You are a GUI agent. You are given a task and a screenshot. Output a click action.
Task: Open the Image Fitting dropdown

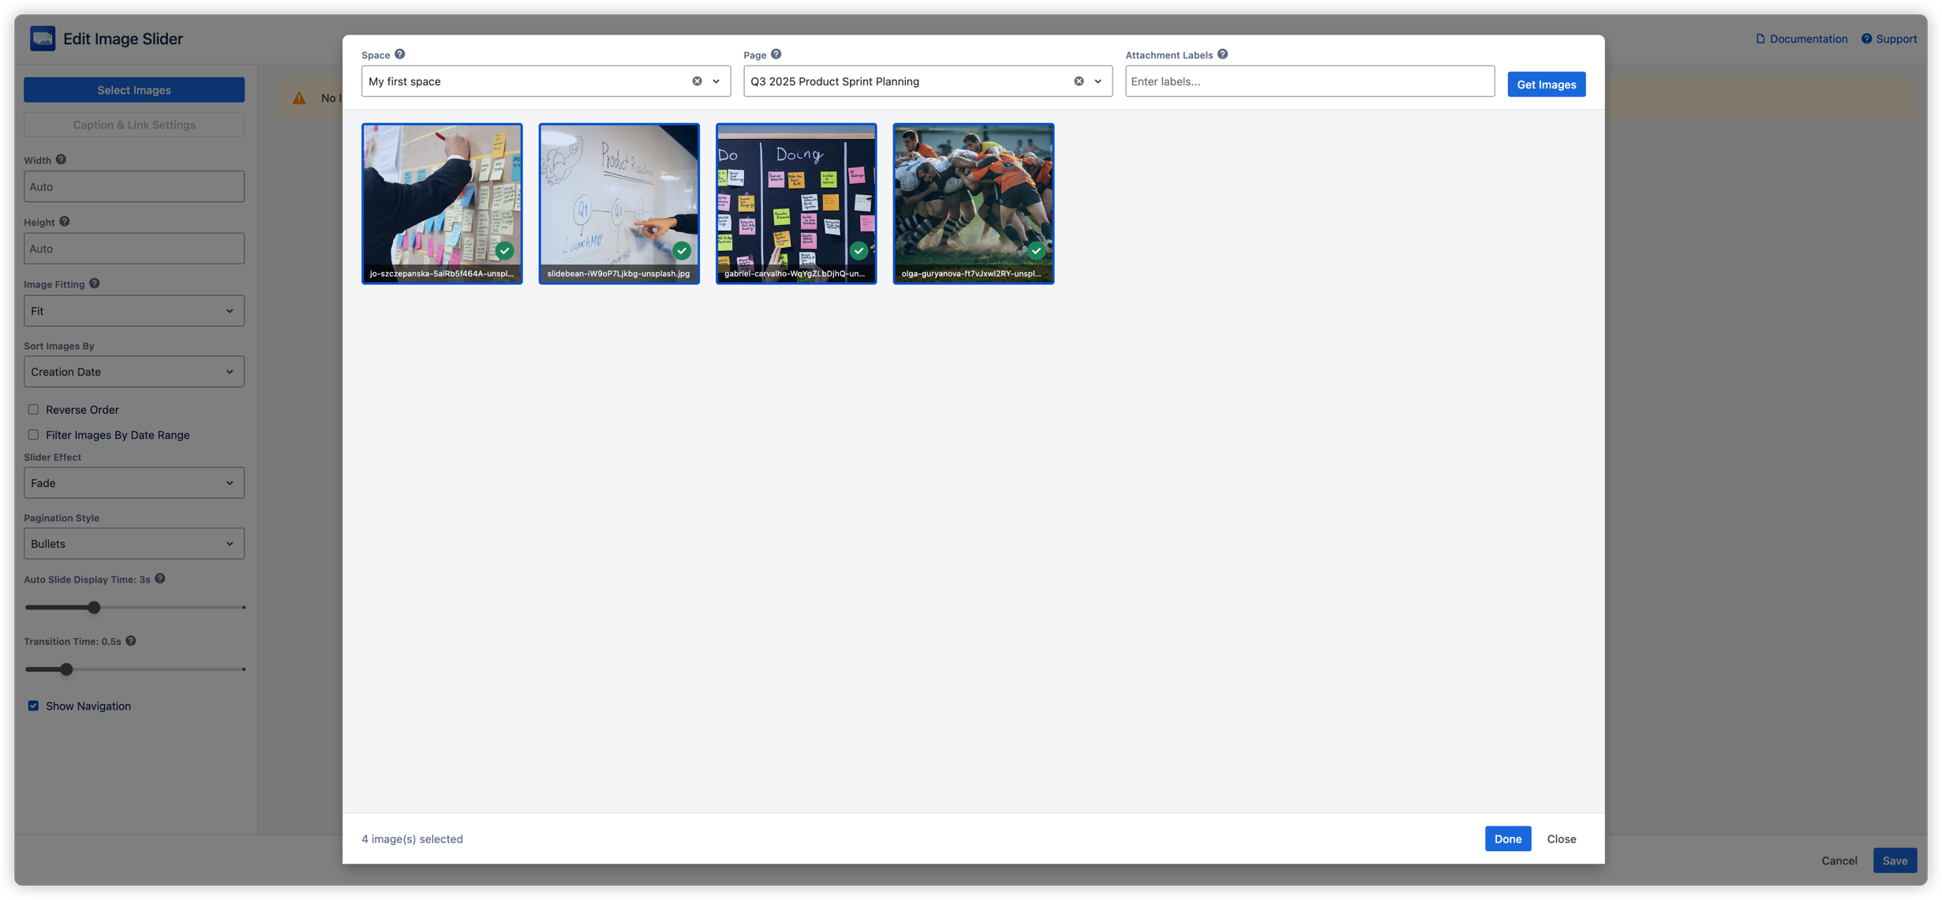pyautogui.click(x=134, y=310)
